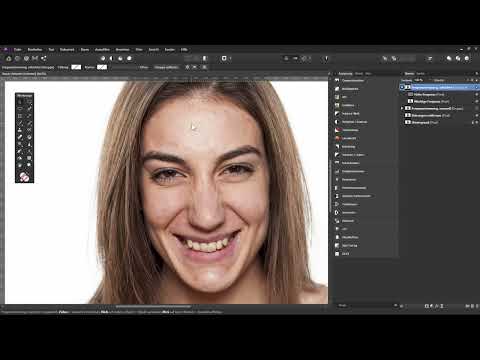The height and width of the screenshot is (360, 480).
Task: Toggle visibility of Niedrige Frequenz layer
Action: (x=476, y=101)
